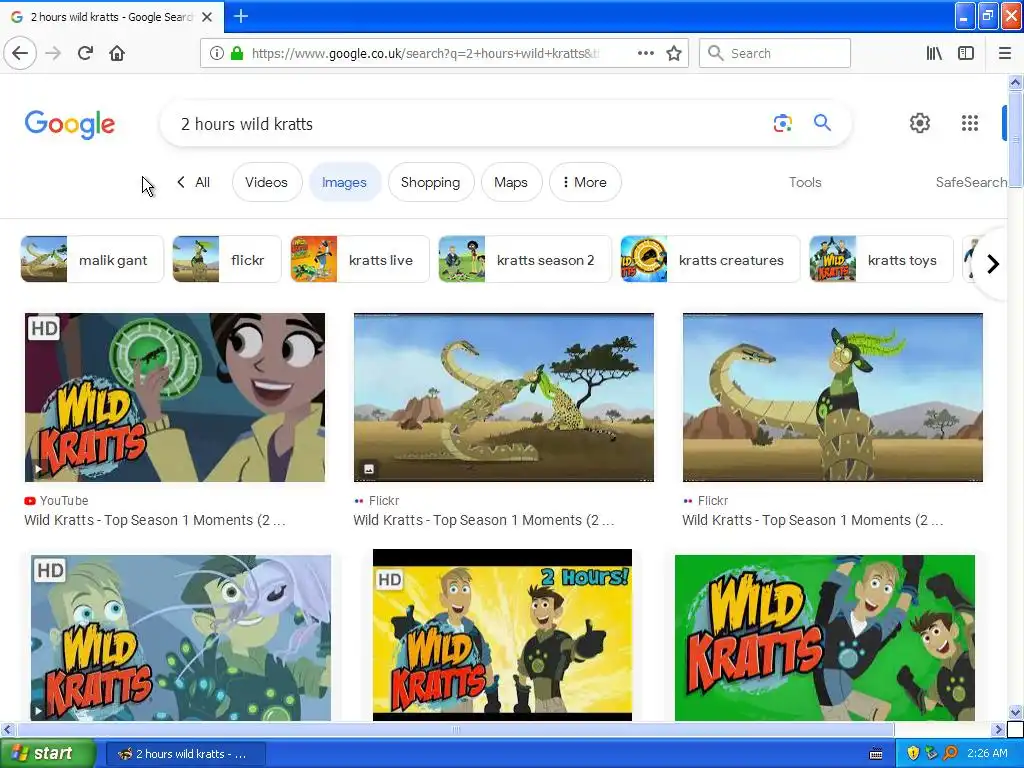This screenshot has height=768, width=1024.
Task: Open the right-hand Flickr result title link
Action: pos(813,520)
